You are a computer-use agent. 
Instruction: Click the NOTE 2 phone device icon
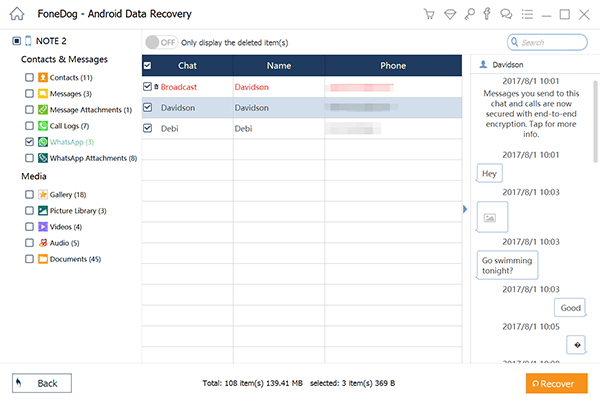click(28, 41)
